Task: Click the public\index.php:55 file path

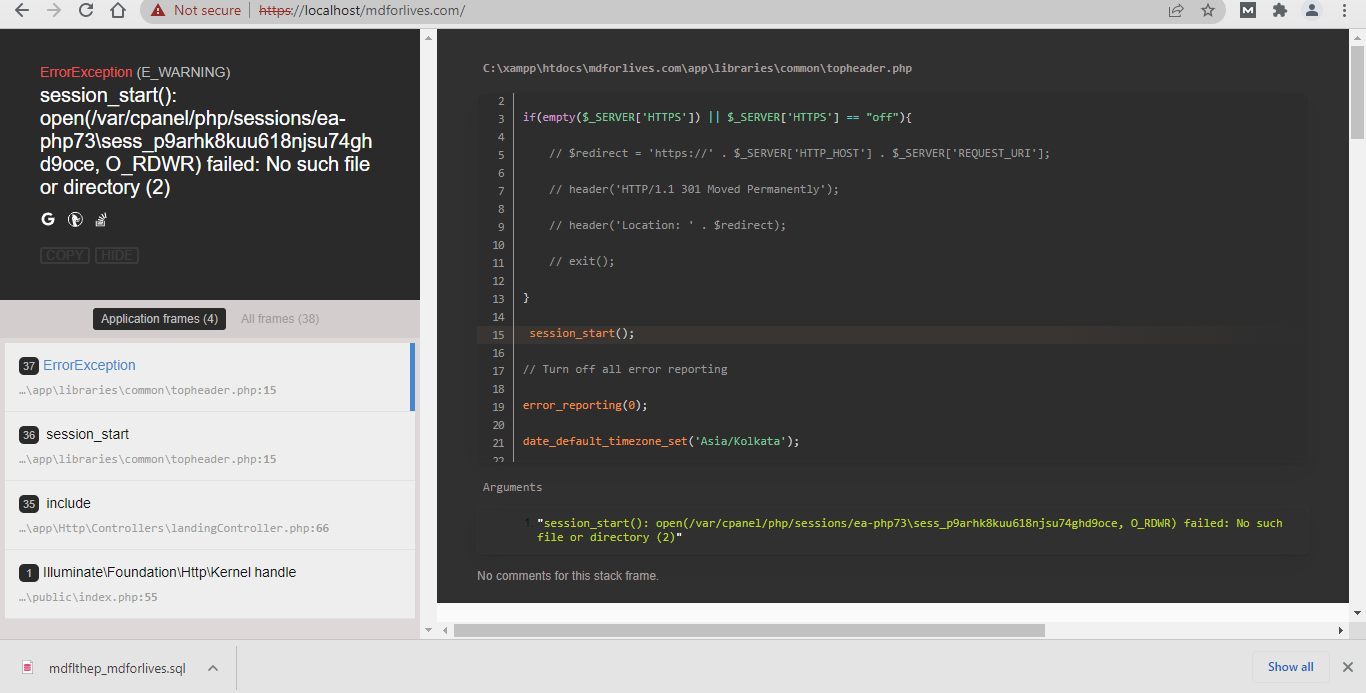Action: 88,597
